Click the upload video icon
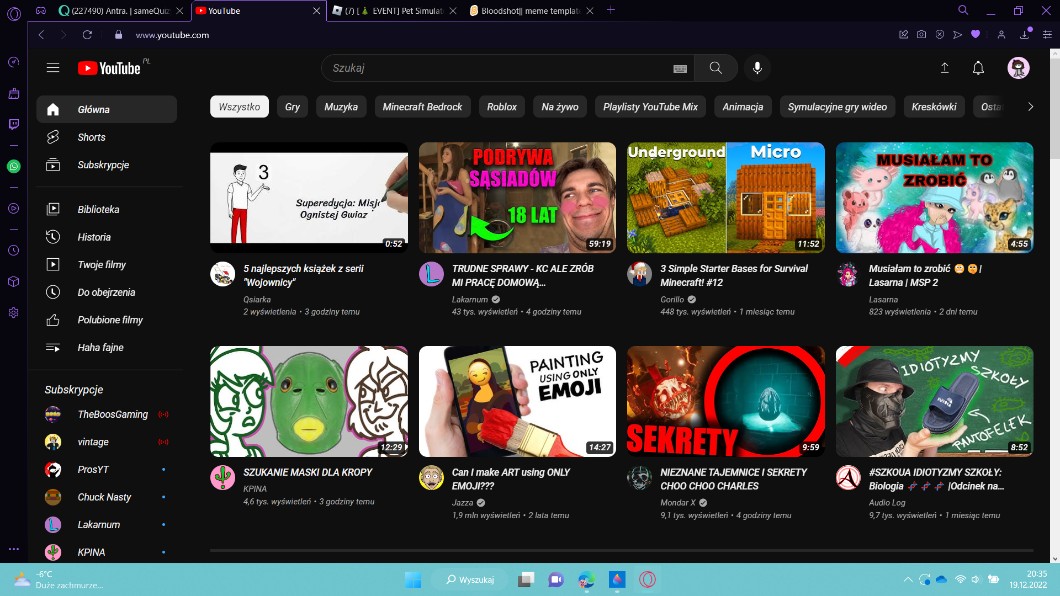This screenshot has width=1060, height=596. 944,68
